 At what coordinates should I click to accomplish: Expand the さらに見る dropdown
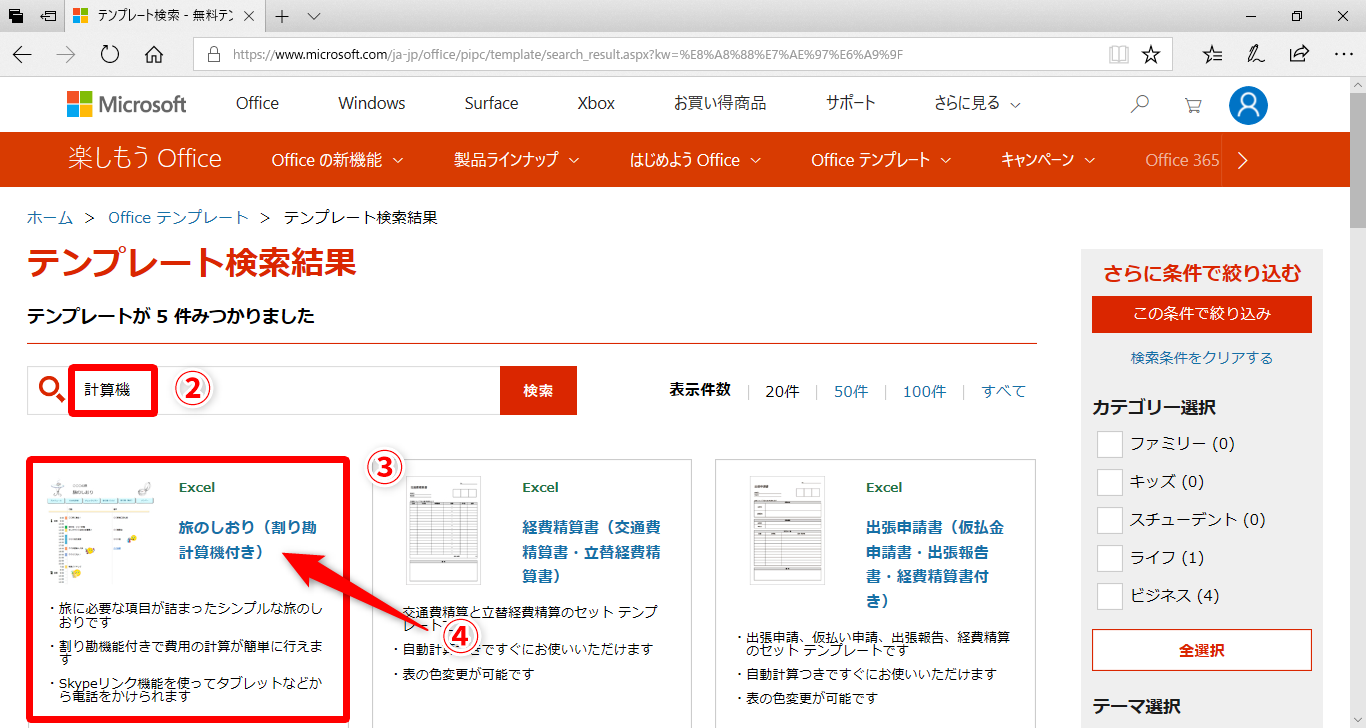(977, 103)
